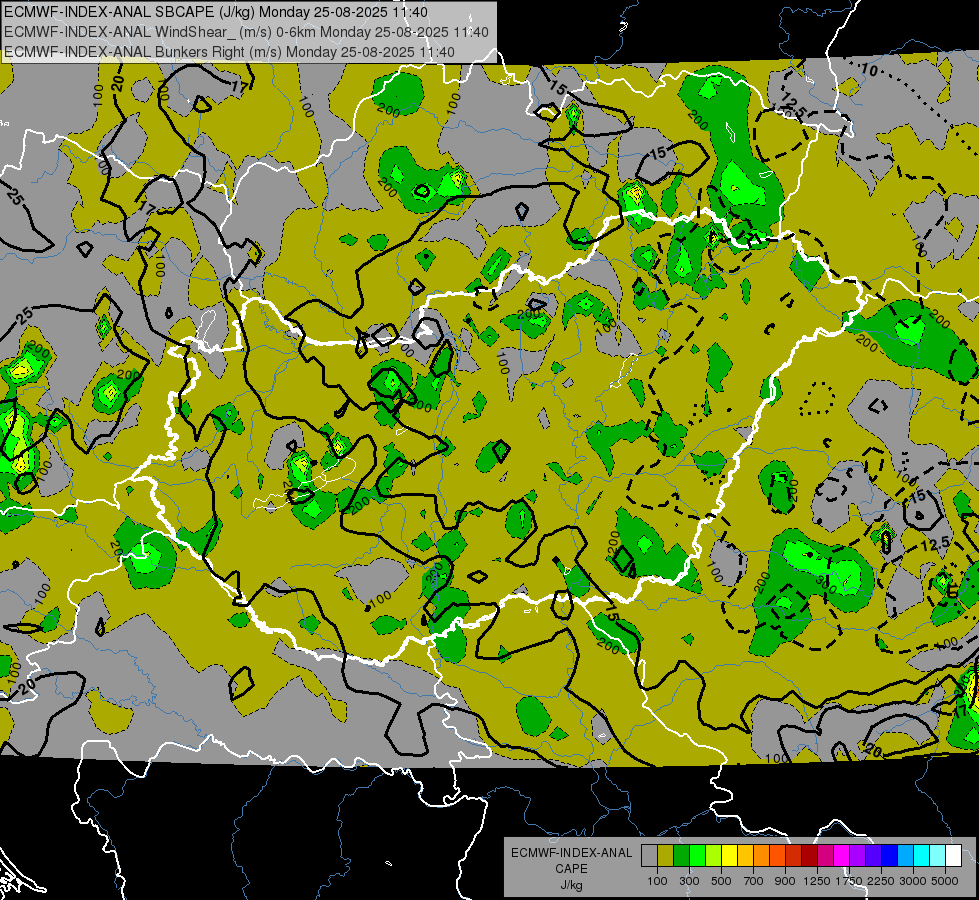Image resolution: width=979 pixels, height=900 pixels.
Task: Click the 2250 tick label in legend
Action: 882,881
